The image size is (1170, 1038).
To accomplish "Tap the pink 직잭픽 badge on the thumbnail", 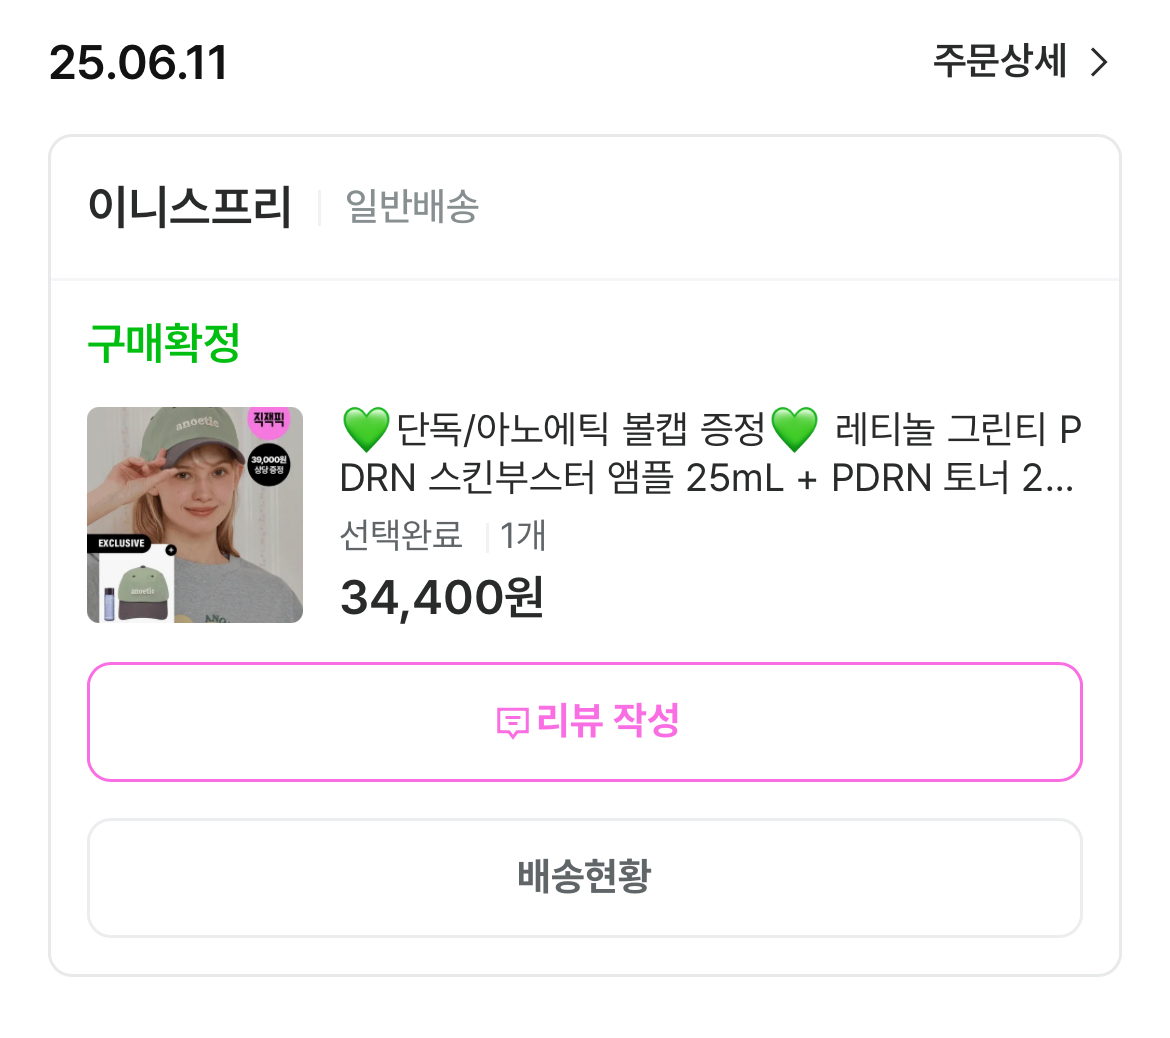I will pyautogui.click(x=268, y=420).
